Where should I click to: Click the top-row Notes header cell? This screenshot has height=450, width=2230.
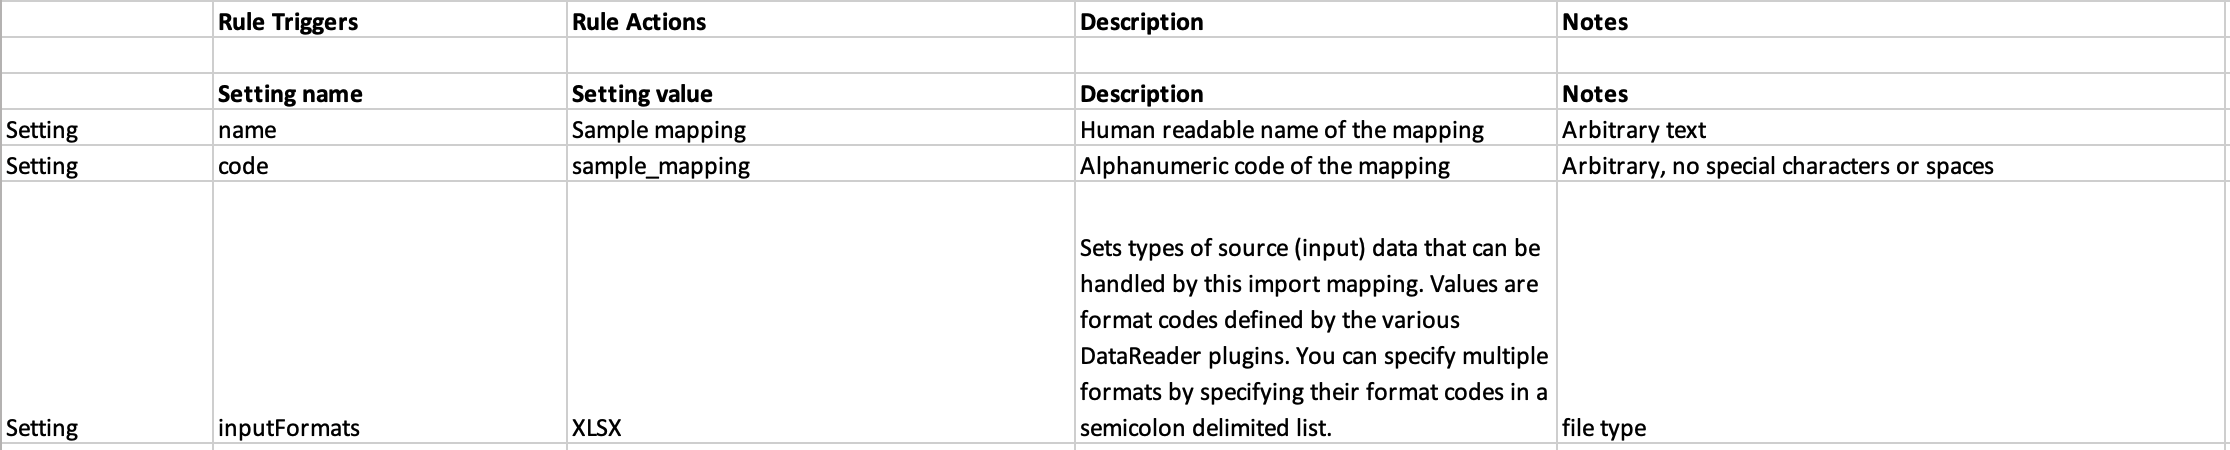tap(1892, 21)
